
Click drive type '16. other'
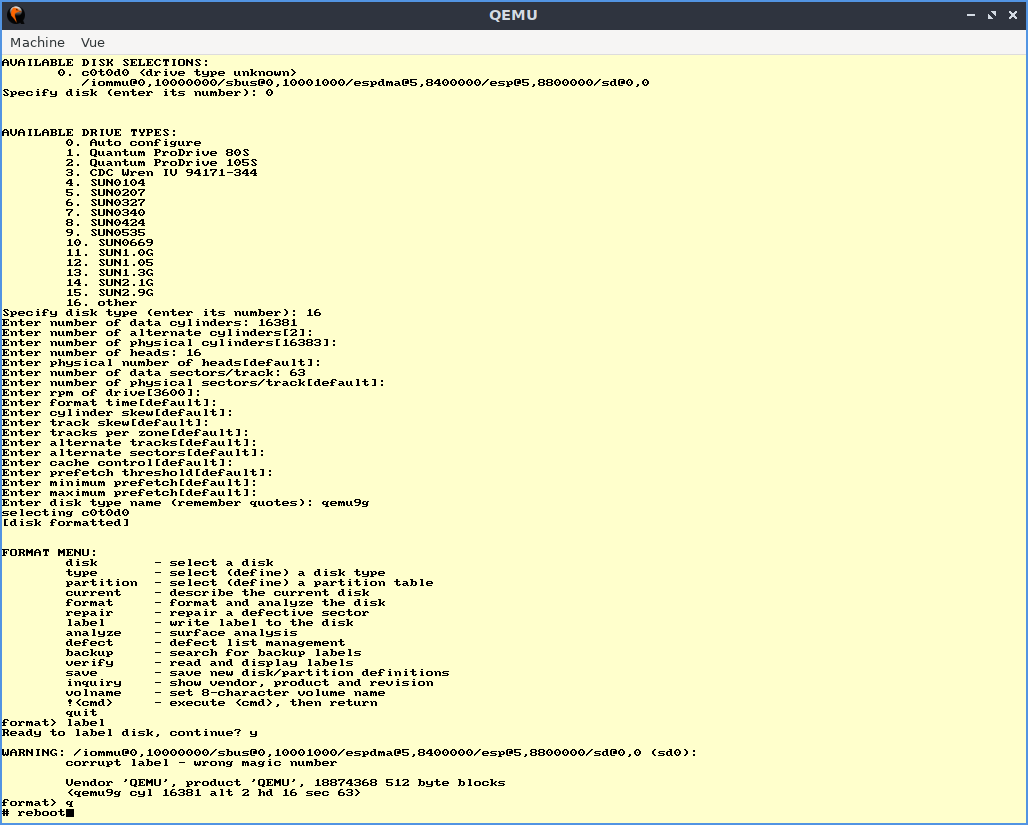102,303
